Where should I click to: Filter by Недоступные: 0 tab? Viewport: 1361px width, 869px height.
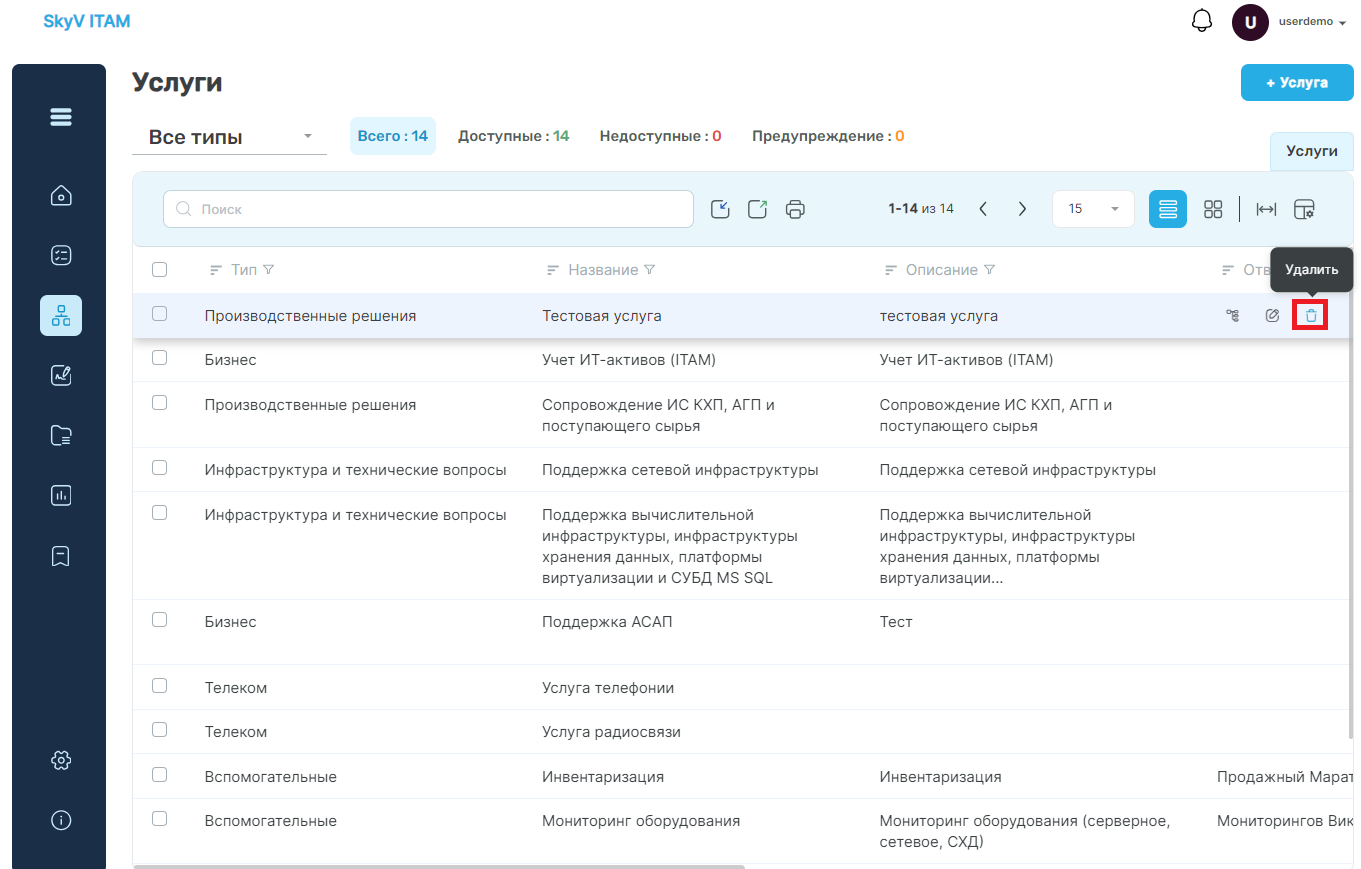pos(661,136)
